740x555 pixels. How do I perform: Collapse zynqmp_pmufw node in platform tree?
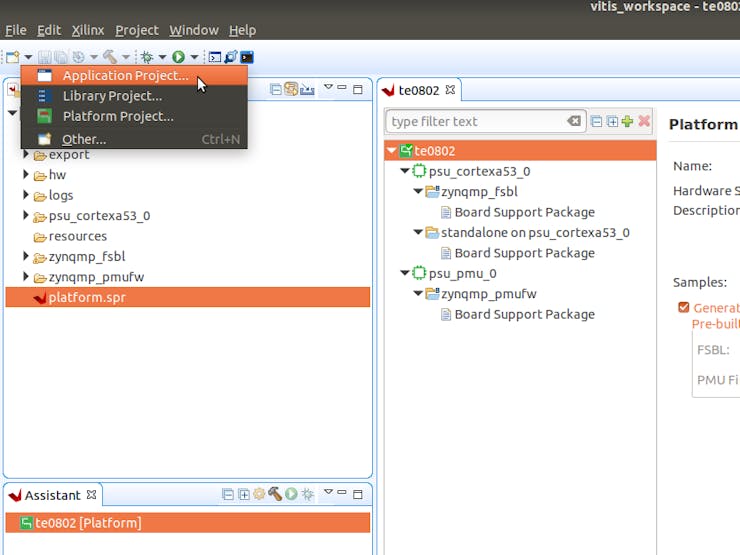pyautogui.click(x=418, y=294)
